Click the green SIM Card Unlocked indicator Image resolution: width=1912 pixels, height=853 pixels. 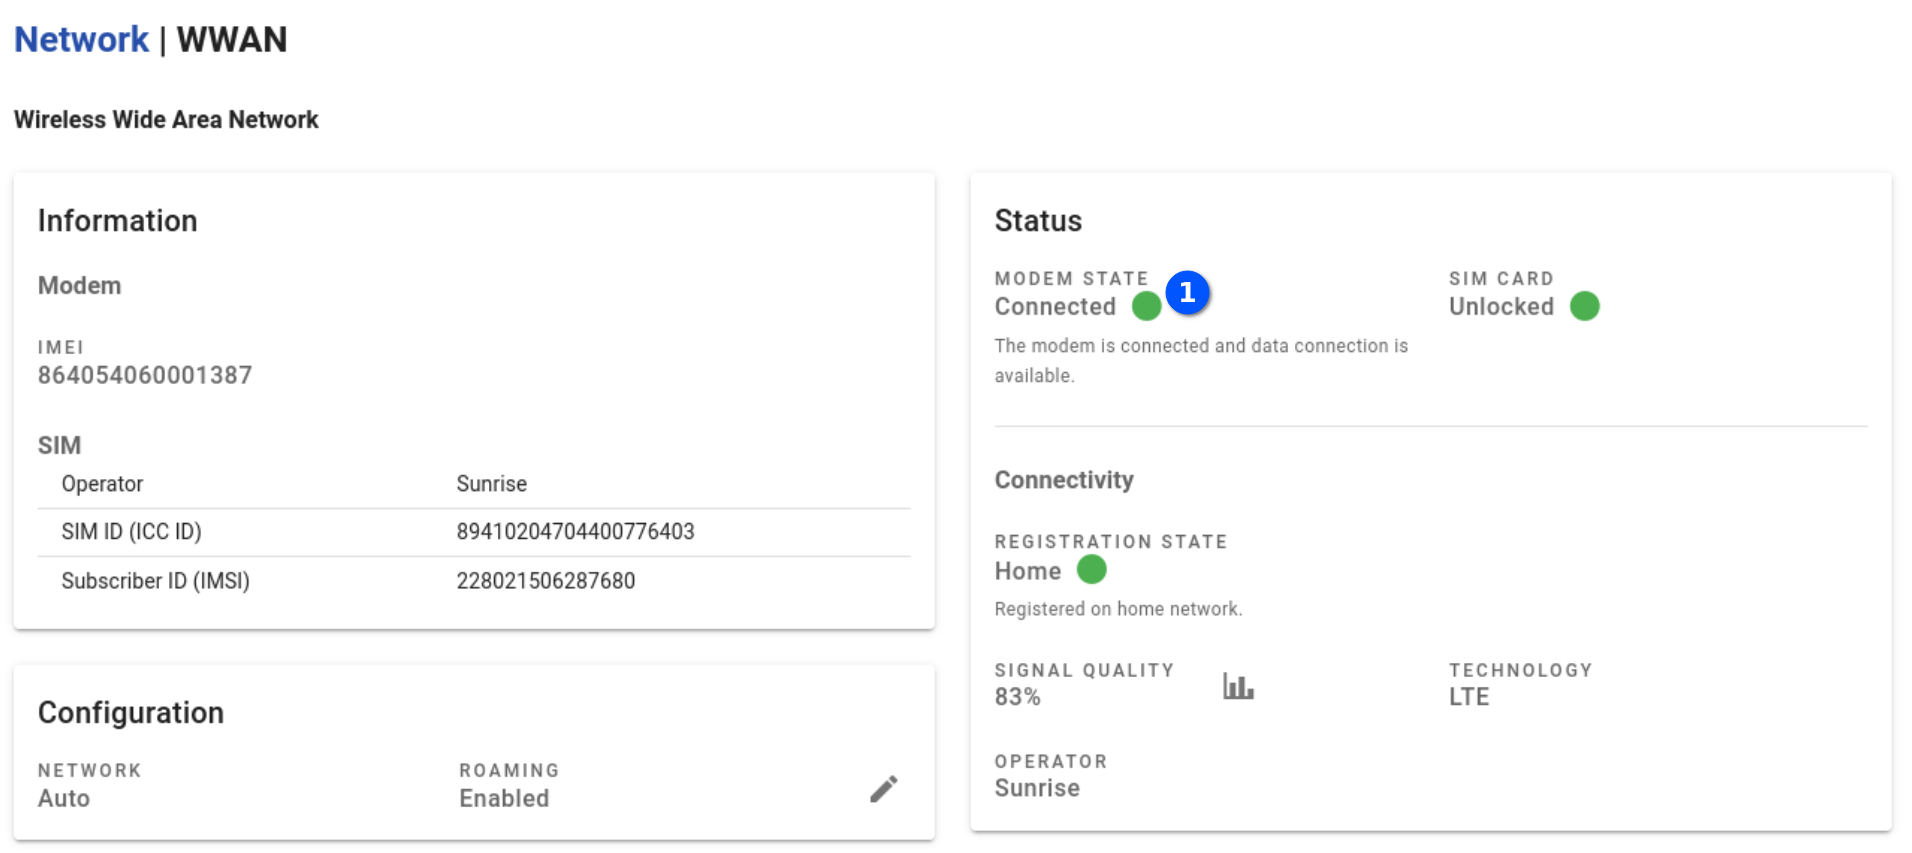point(1584,306)
